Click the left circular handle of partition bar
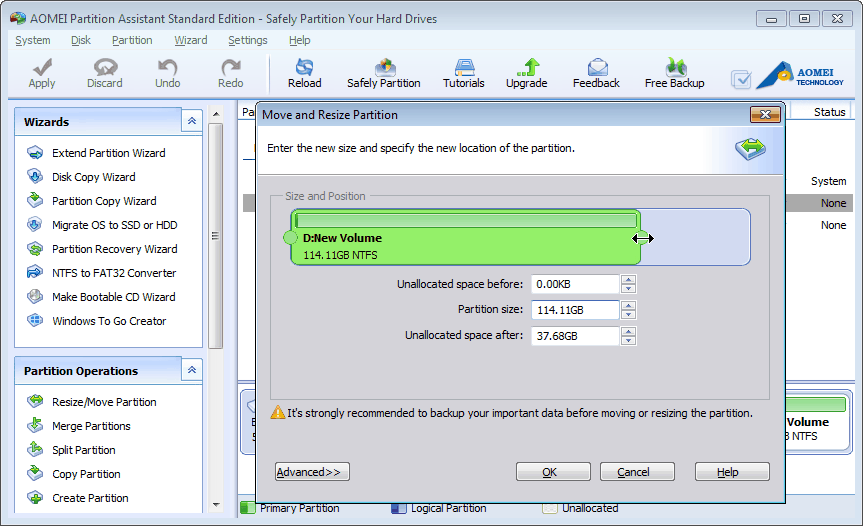 tap(290, 238)
